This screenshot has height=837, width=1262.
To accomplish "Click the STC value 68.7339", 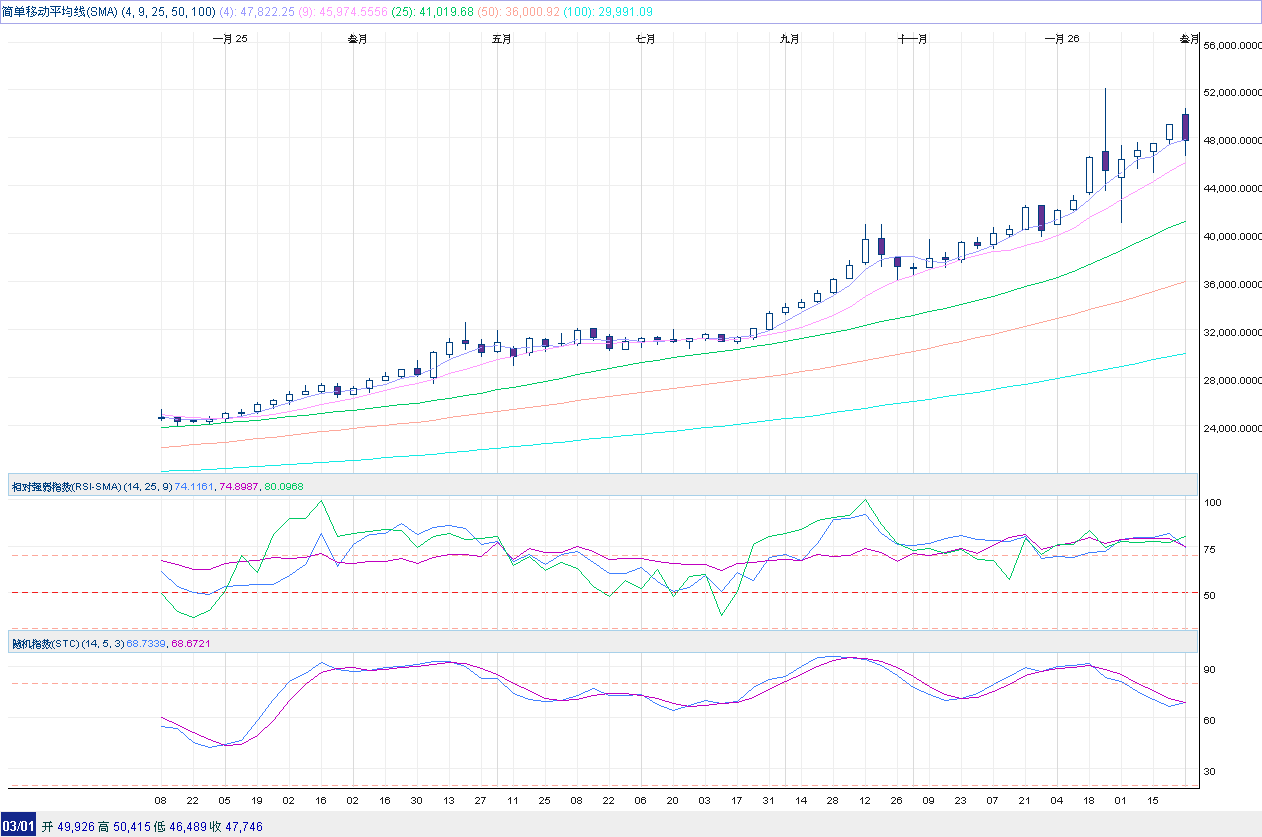I will (146, 643).
